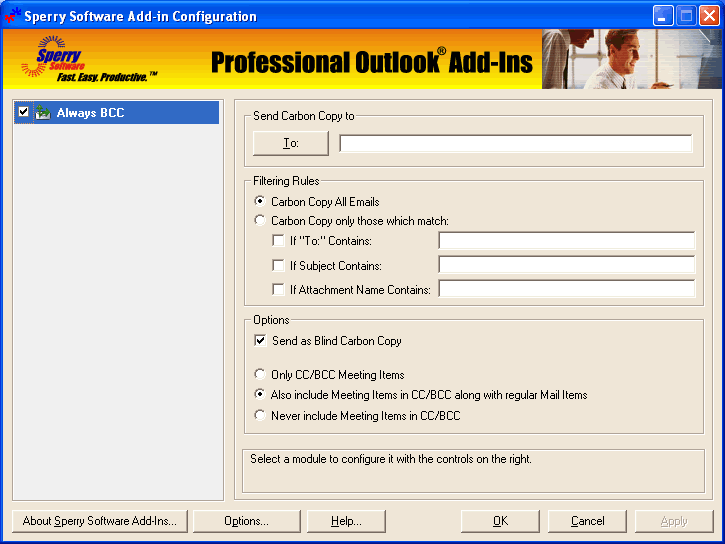The image size is (725, 544).
Task: Confirm settings with OK
Action: pos(500,521)
